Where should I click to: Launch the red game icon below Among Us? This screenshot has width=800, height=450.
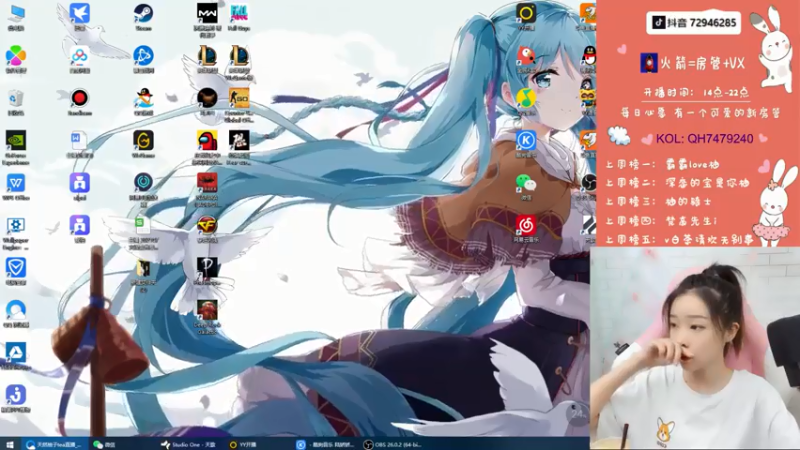(x=207, y=190)
